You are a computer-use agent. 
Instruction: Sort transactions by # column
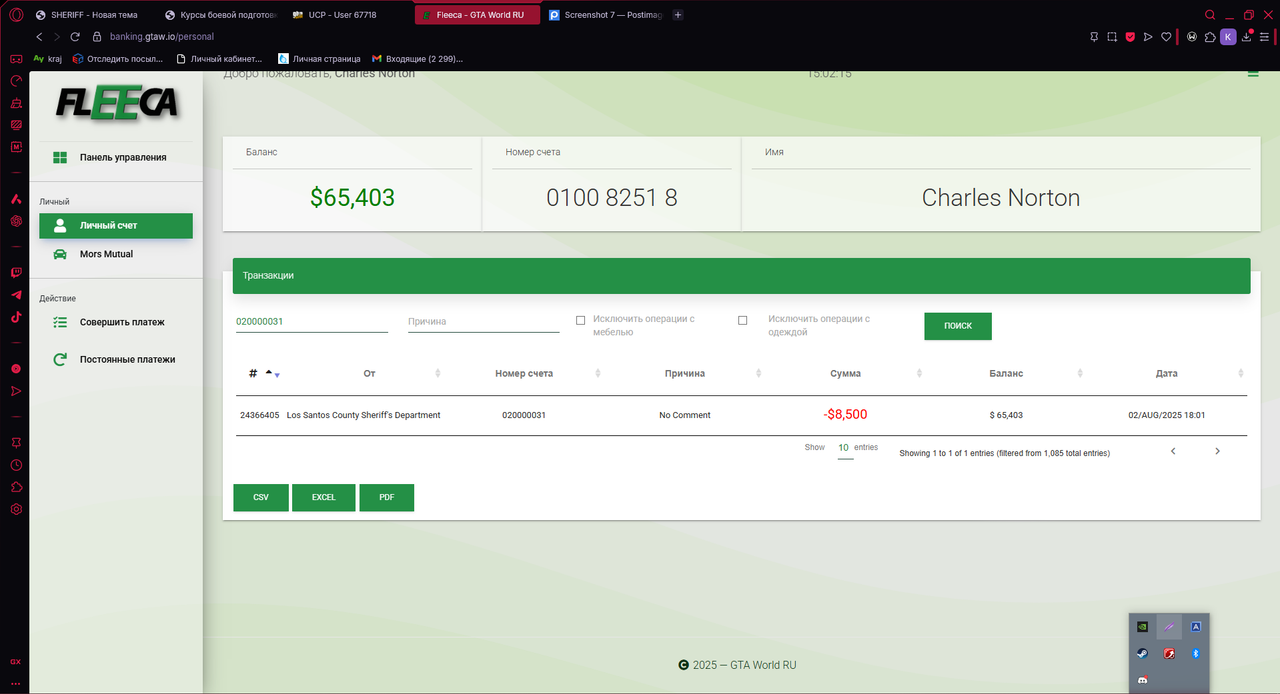click(x=264, y=373)
